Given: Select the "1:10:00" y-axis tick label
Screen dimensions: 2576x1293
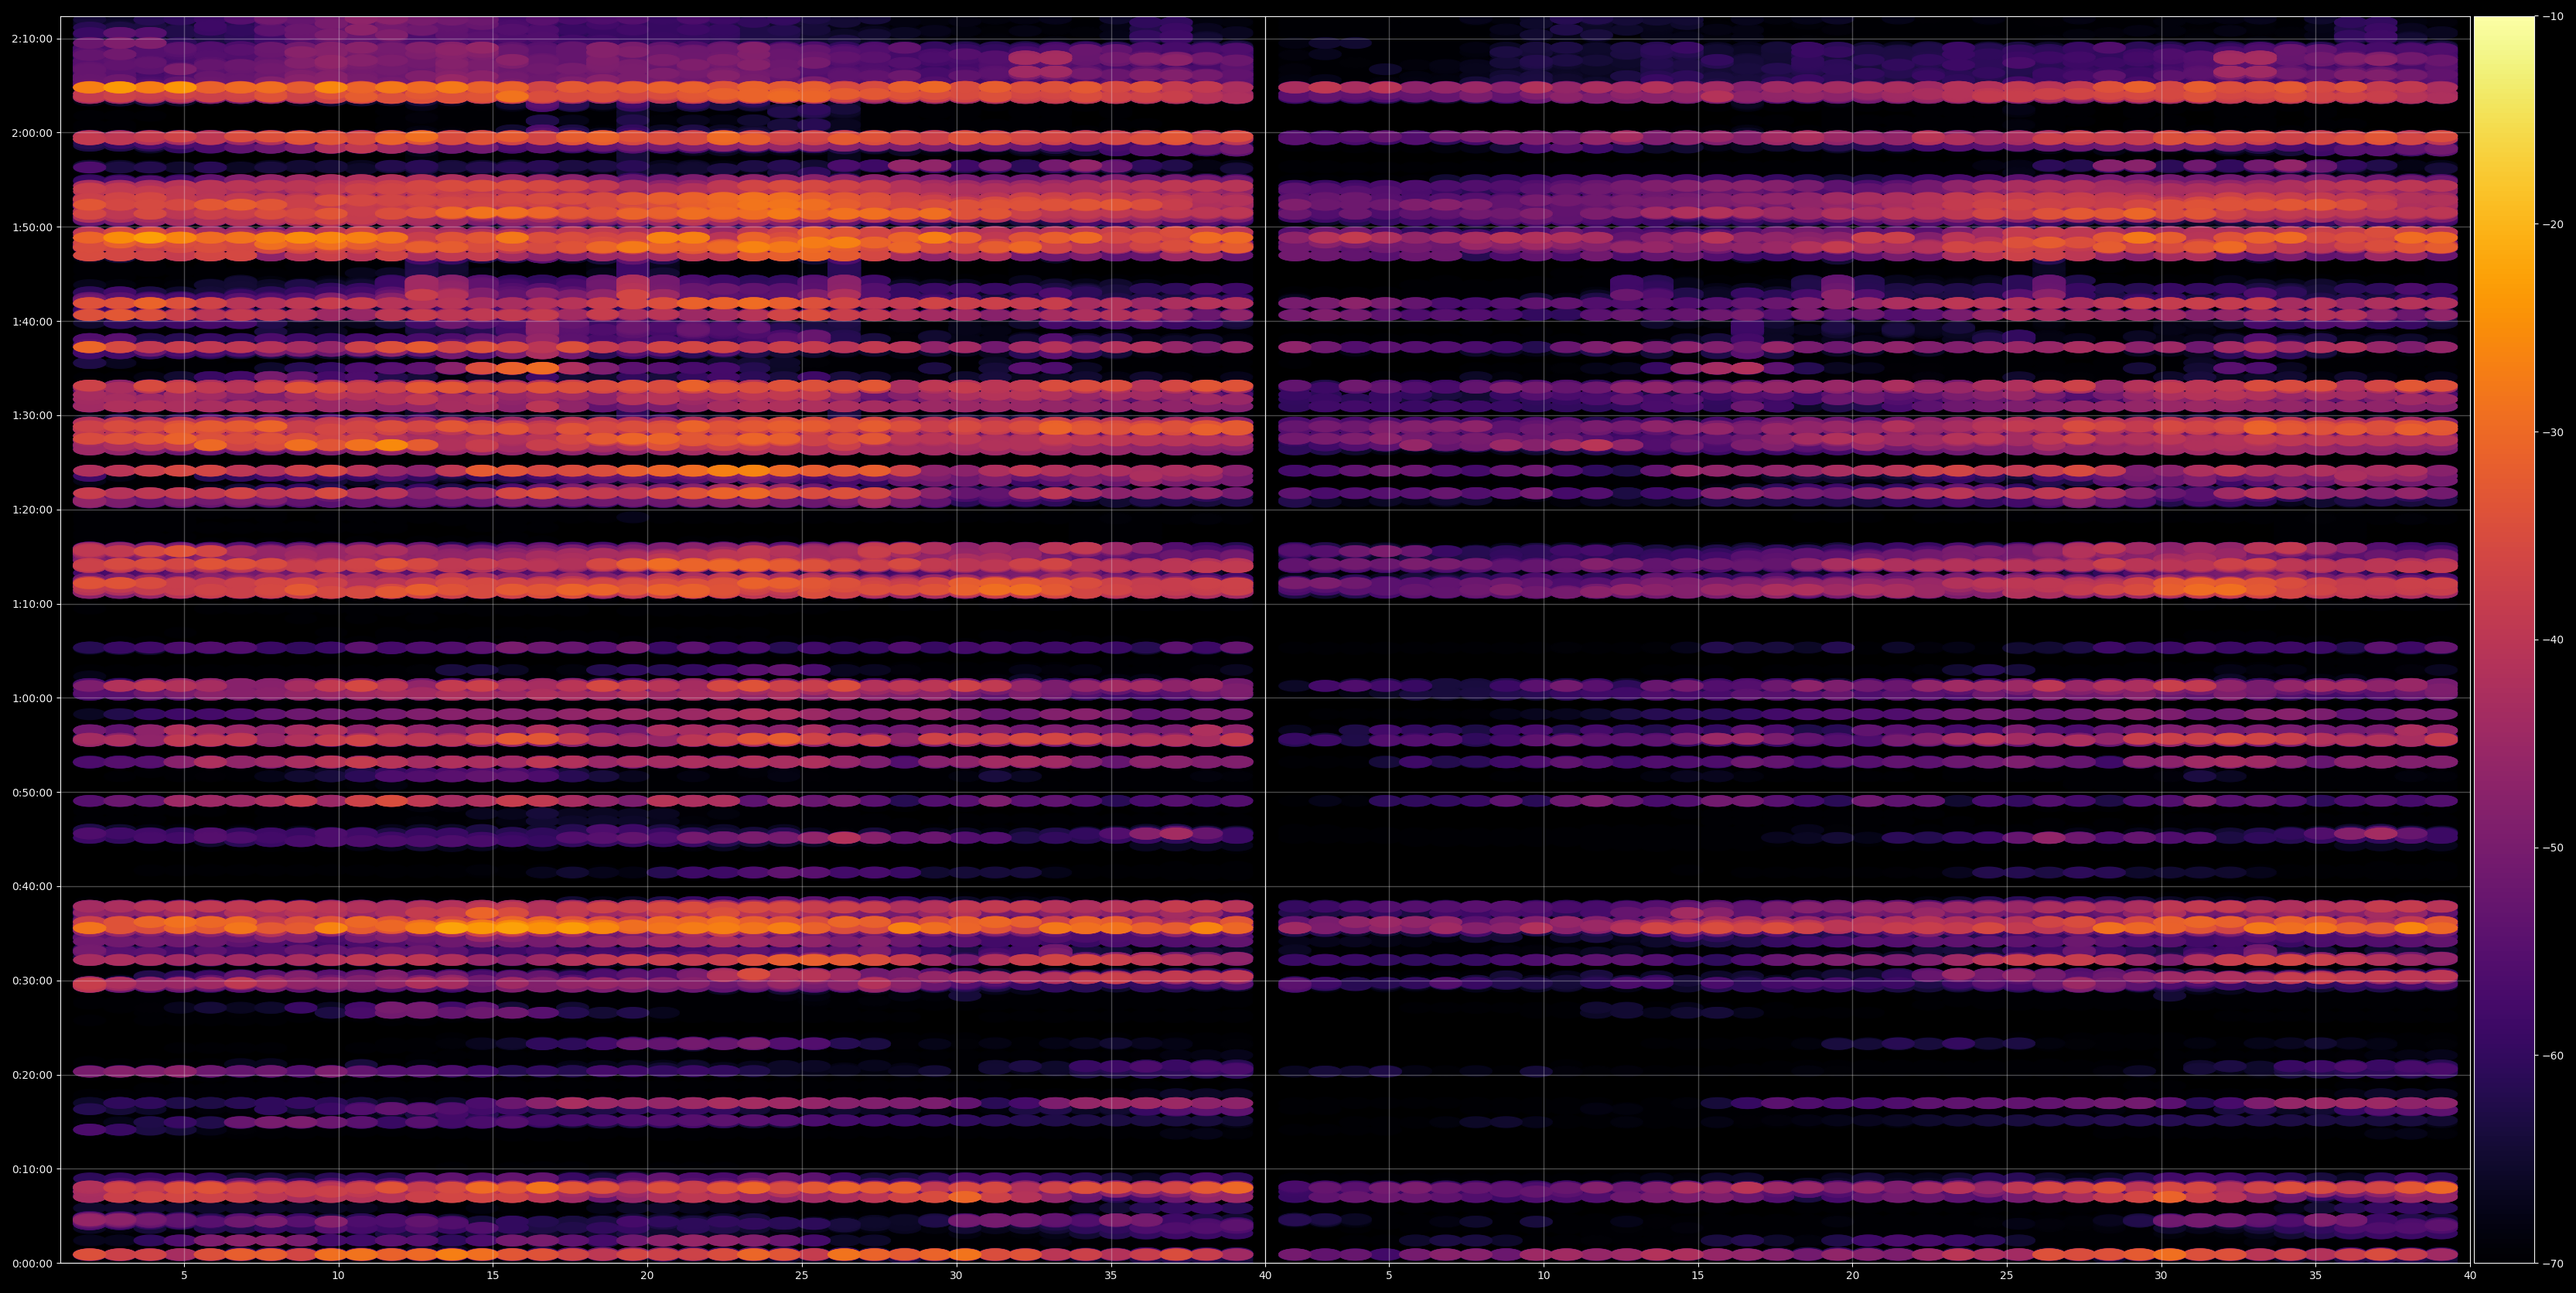Looking at the screenshot, I should coord(32,604).
